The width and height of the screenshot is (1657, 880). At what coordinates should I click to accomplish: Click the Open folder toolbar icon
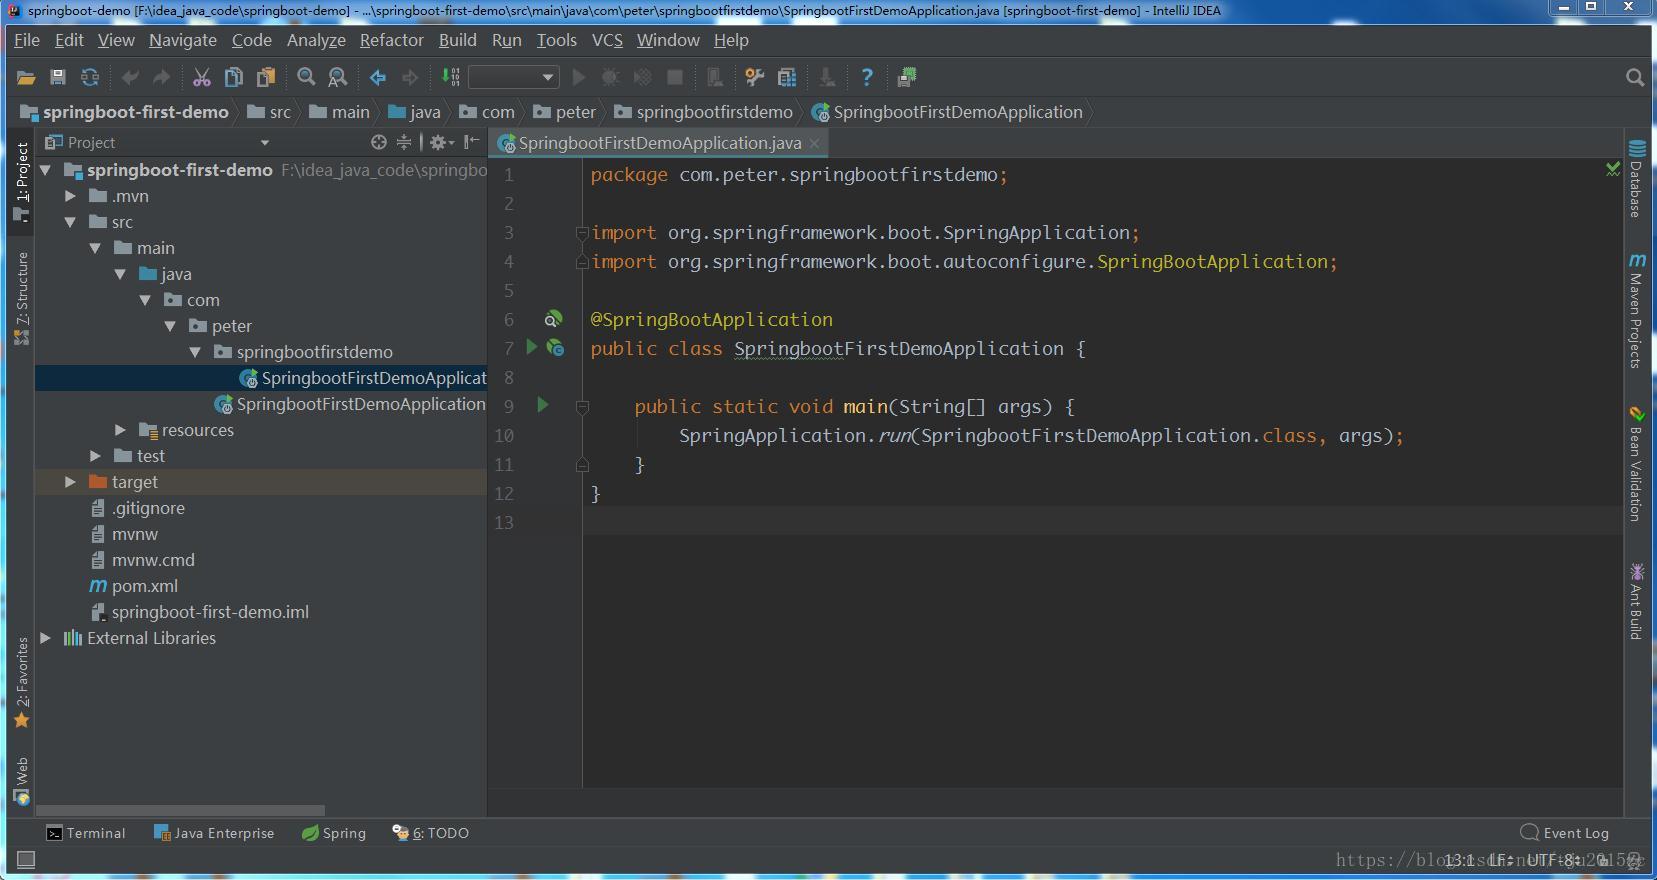26,77
